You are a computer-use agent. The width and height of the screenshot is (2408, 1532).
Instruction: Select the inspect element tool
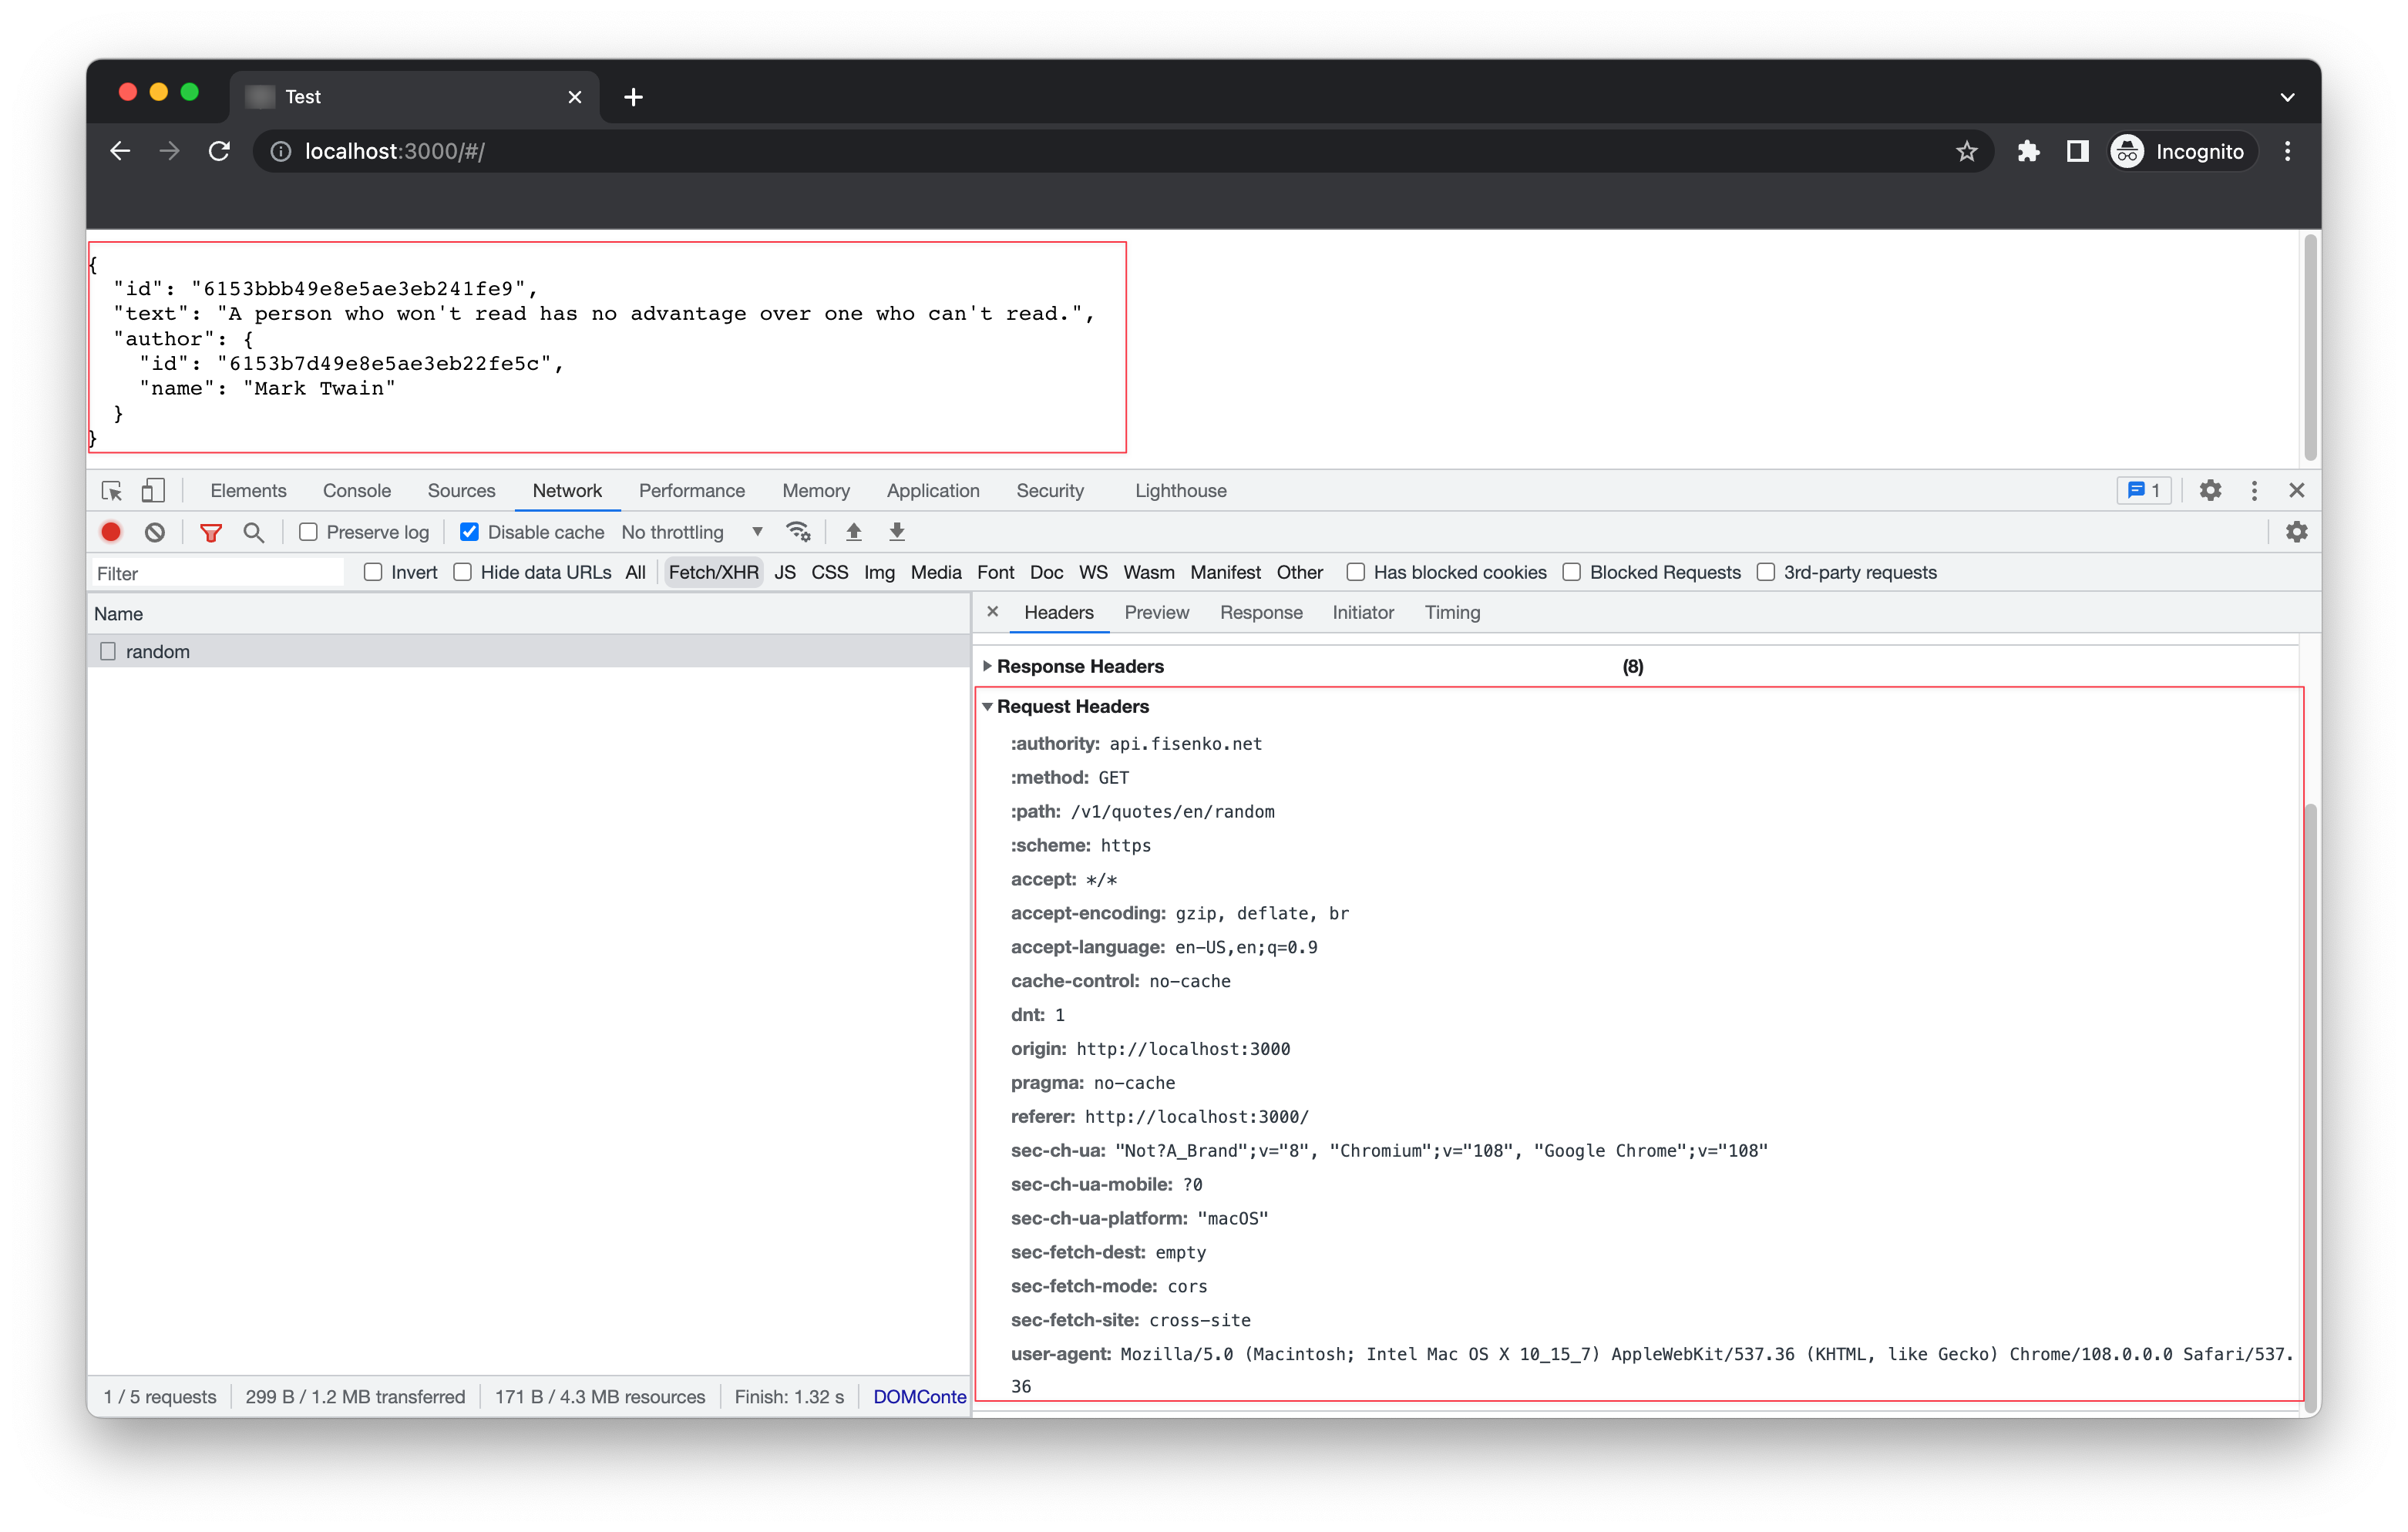coord(111,490)
